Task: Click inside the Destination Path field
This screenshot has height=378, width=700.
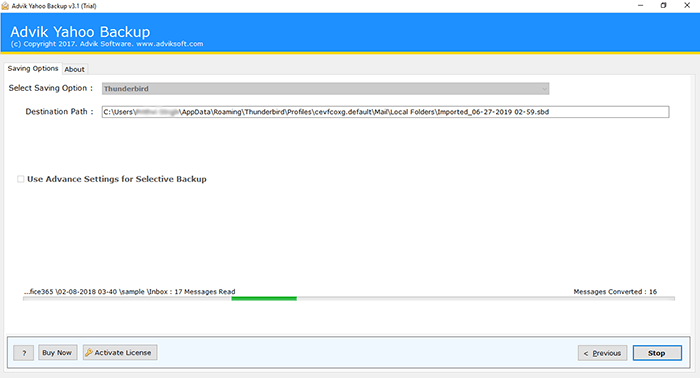Action: tap(385, 112)
